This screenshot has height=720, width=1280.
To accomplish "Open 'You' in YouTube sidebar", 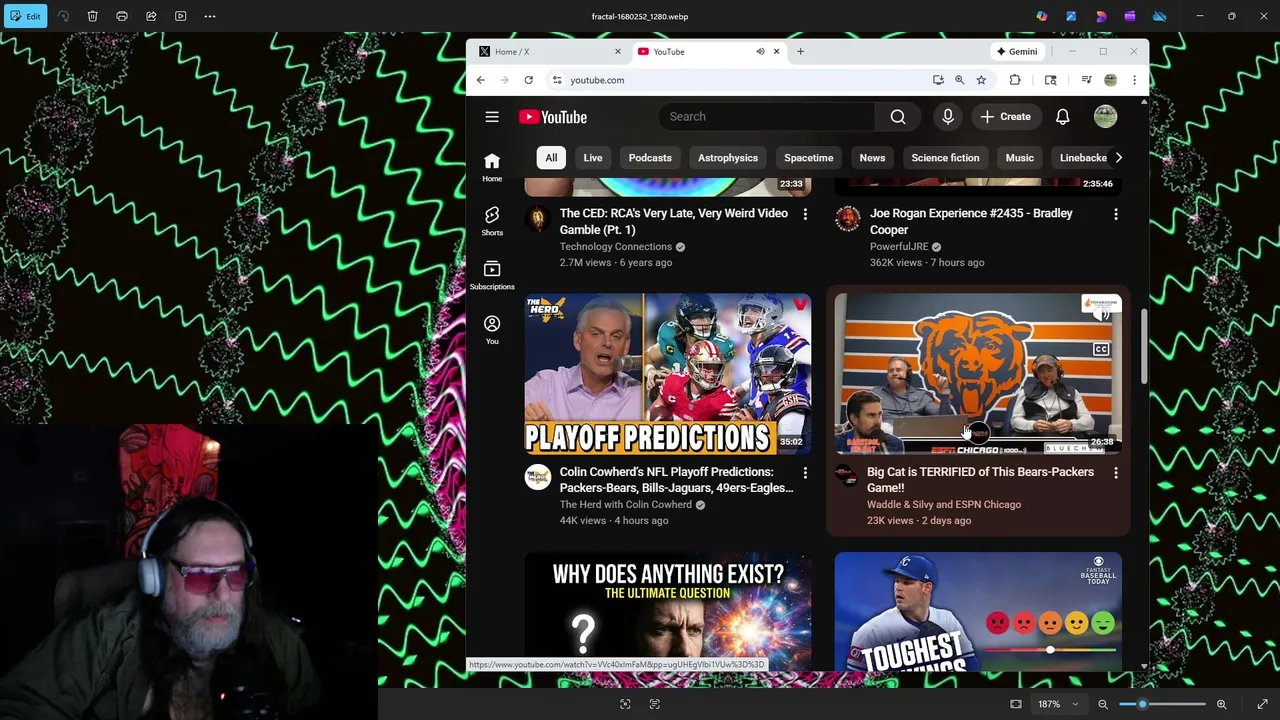I will click(x=492, y=330).
